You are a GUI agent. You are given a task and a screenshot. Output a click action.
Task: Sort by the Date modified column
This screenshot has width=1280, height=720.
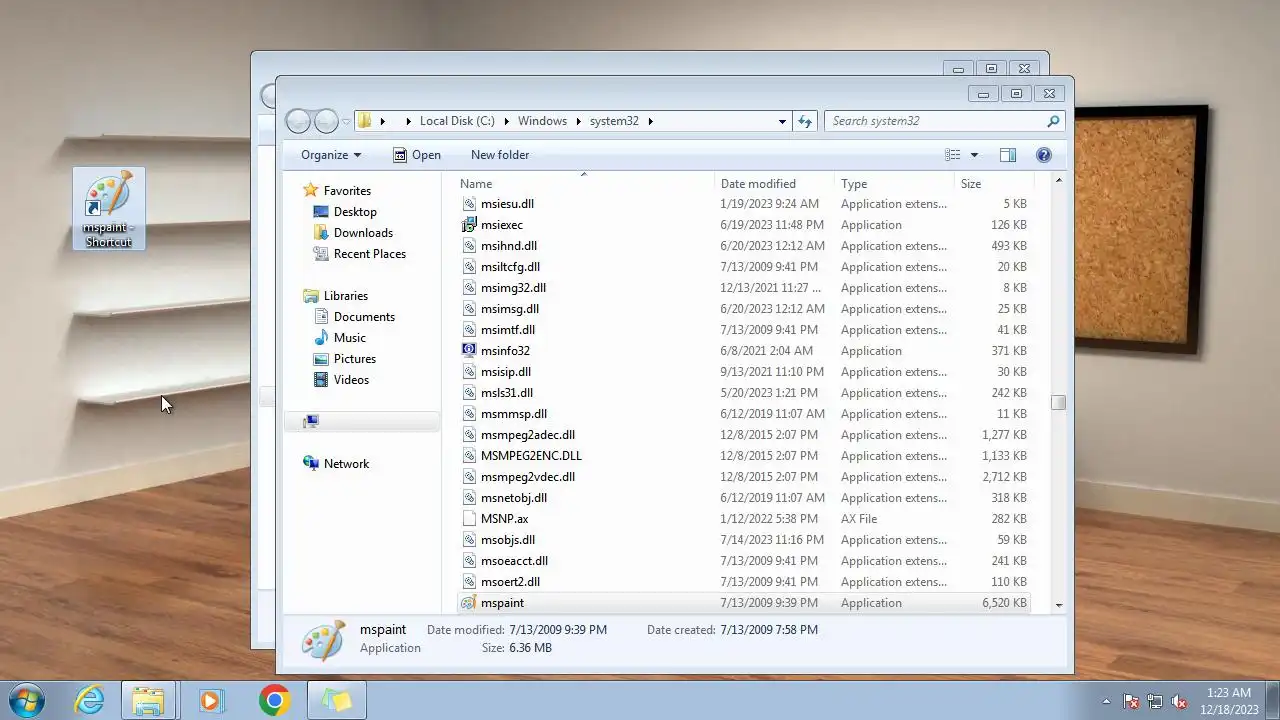click(775, 184)
